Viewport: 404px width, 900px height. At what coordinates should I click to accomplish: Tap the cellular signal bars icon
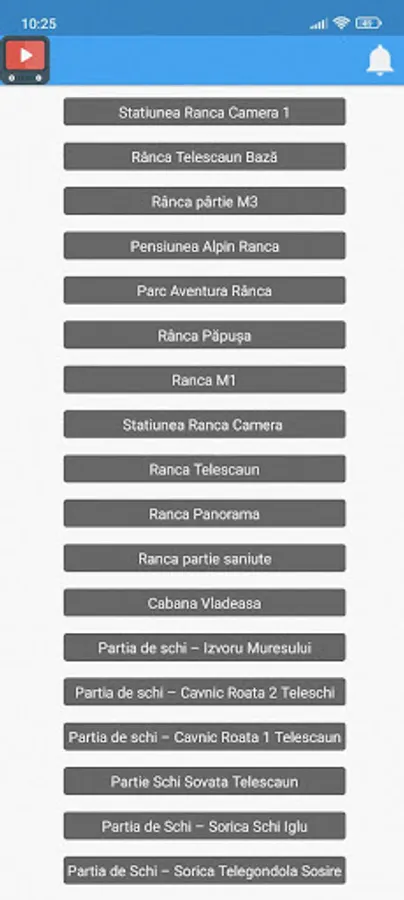pos(318,24)
